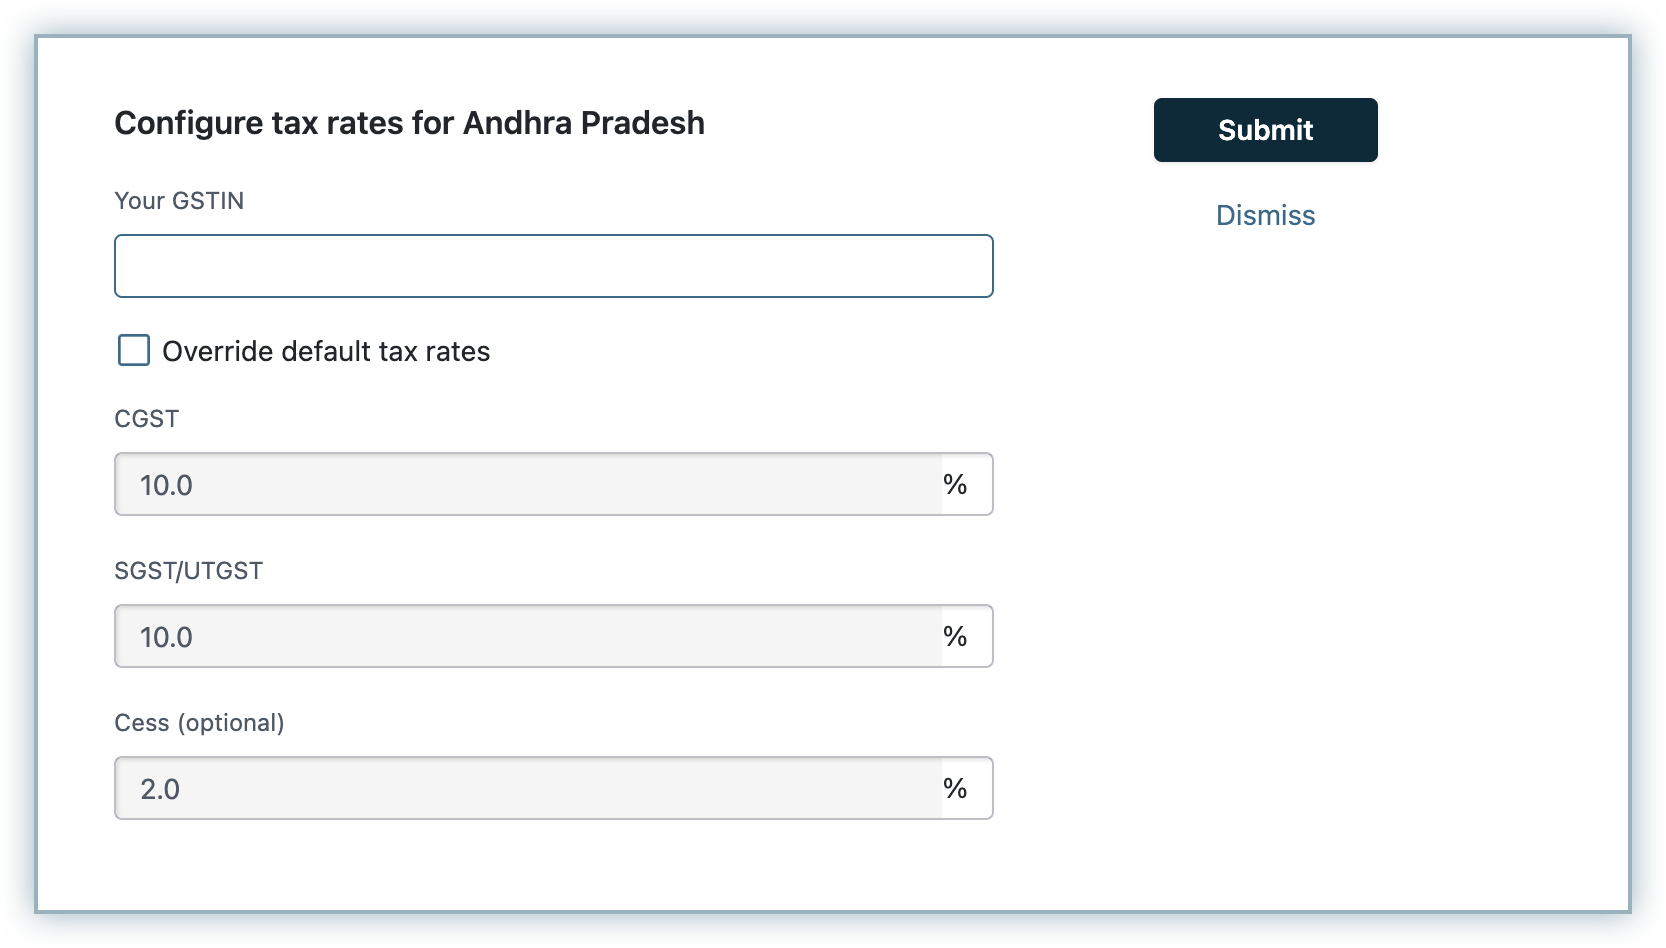This screenshot has height=948, width=1666.
Task: Select the CGST rate input field
Action: coord(528,485)
